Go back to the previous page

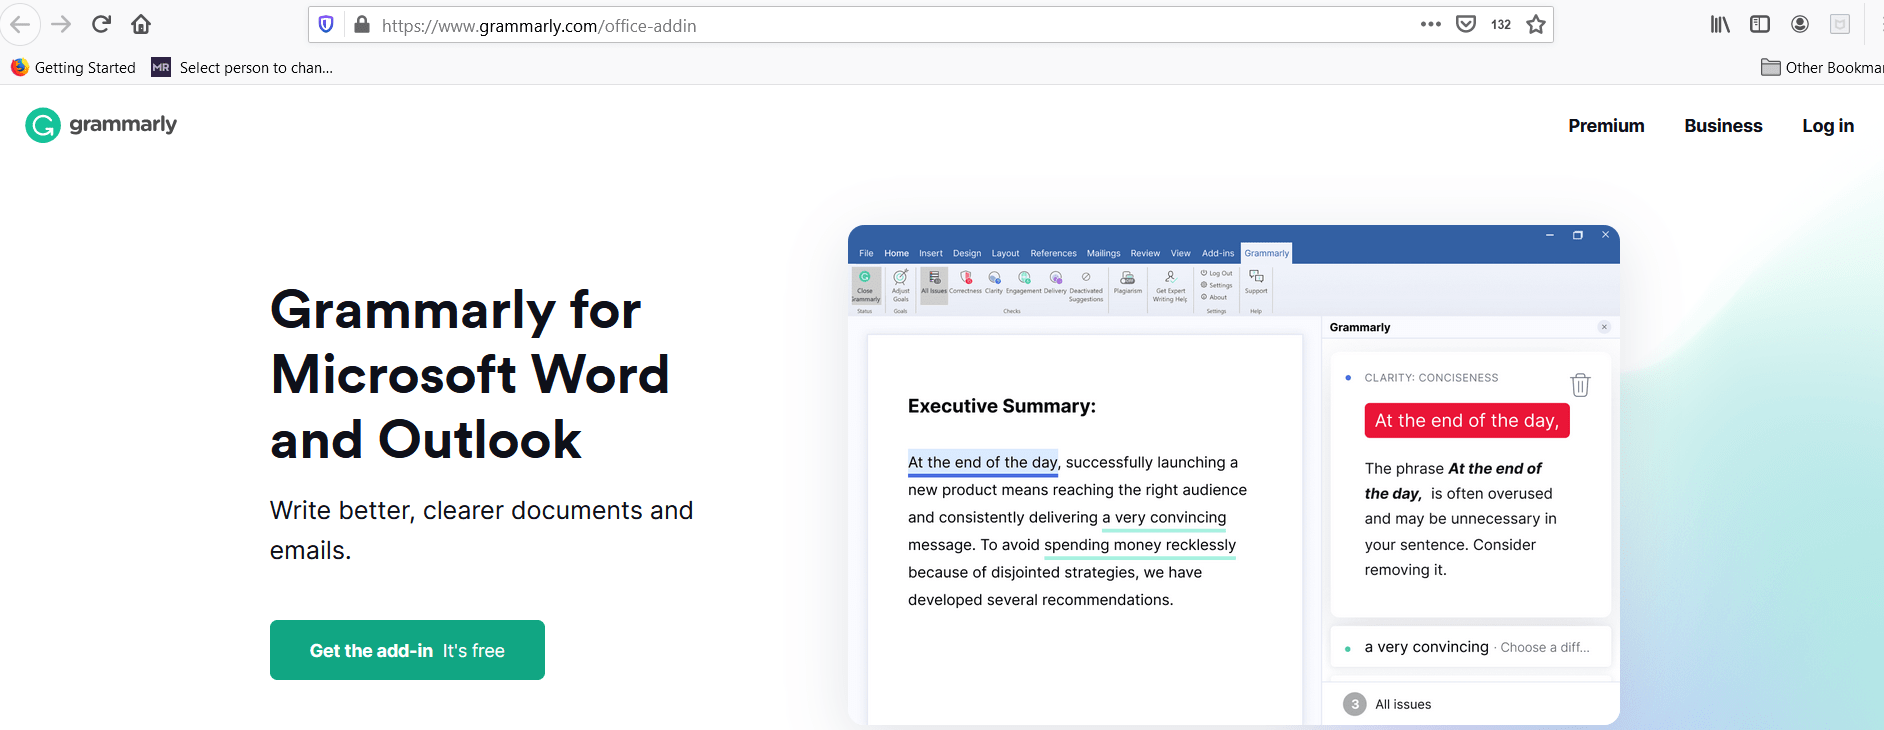click(x=20, y=24)
